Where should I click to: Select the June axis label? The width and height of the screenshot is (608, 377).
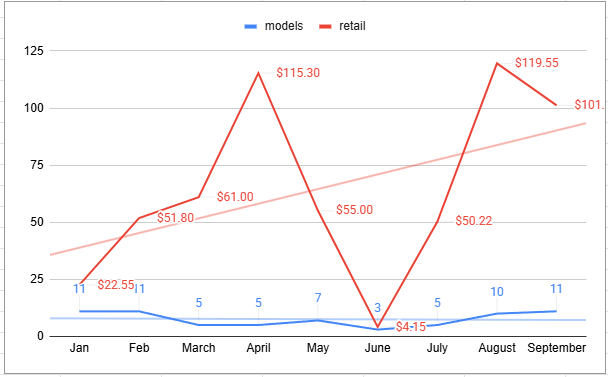click(378, 348)
